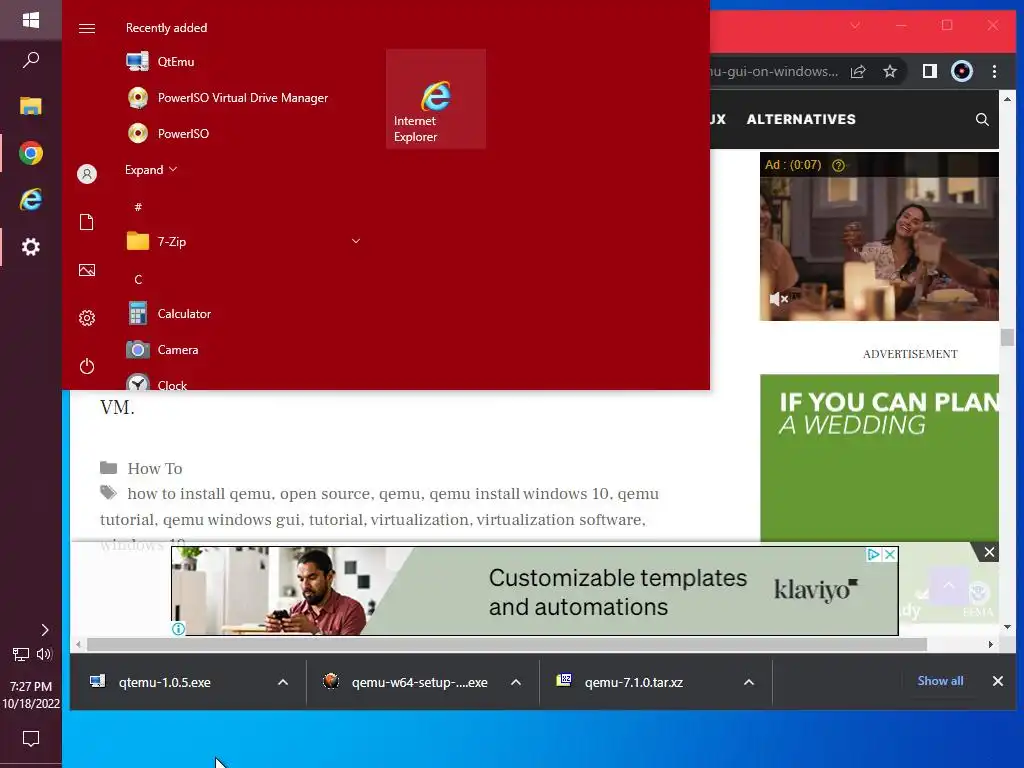This screenshot has width=1024, height=768.
Task: Open network status tray icon
Action: click(21, 654)
